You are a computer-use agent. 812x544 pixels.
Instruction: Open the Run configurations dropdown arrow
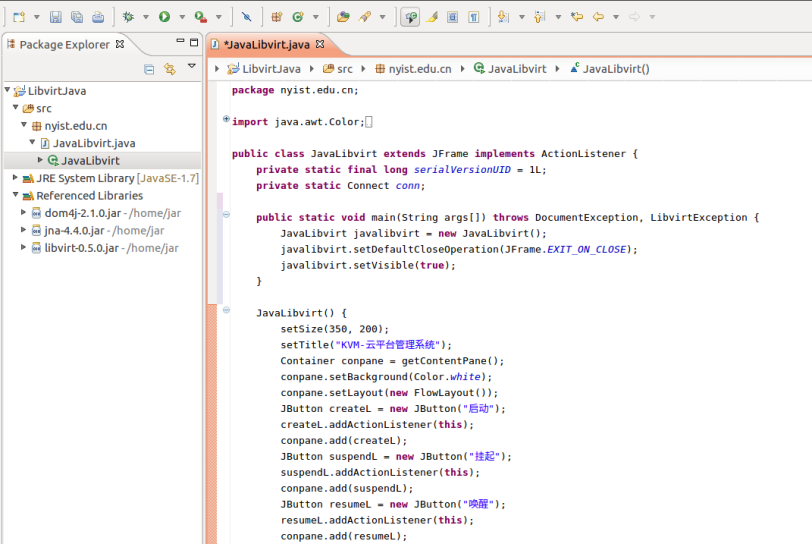point(182,17)
